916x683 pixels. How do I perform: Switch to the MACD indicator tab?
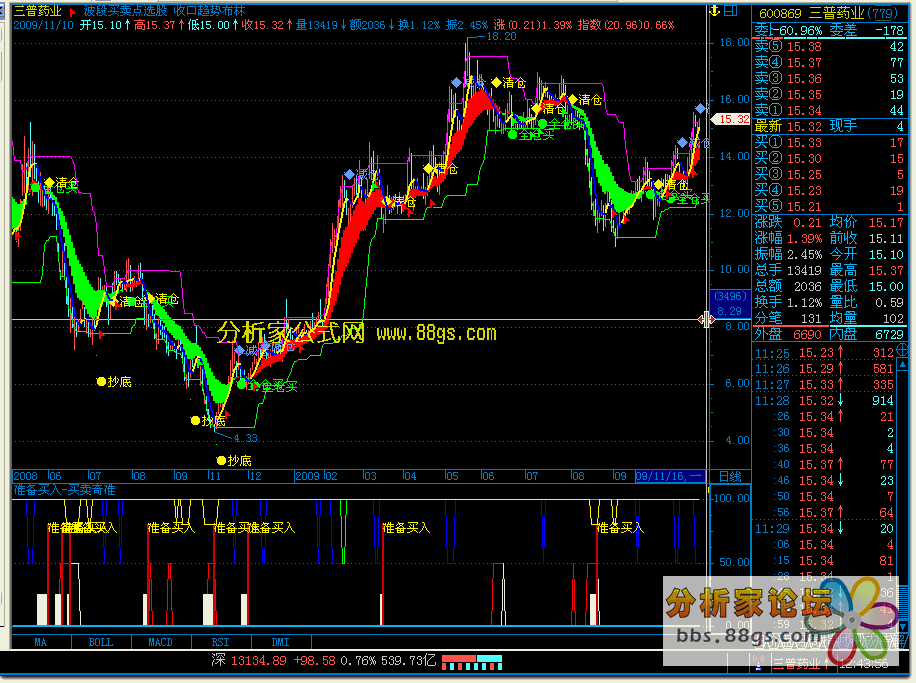pos(161,642)
